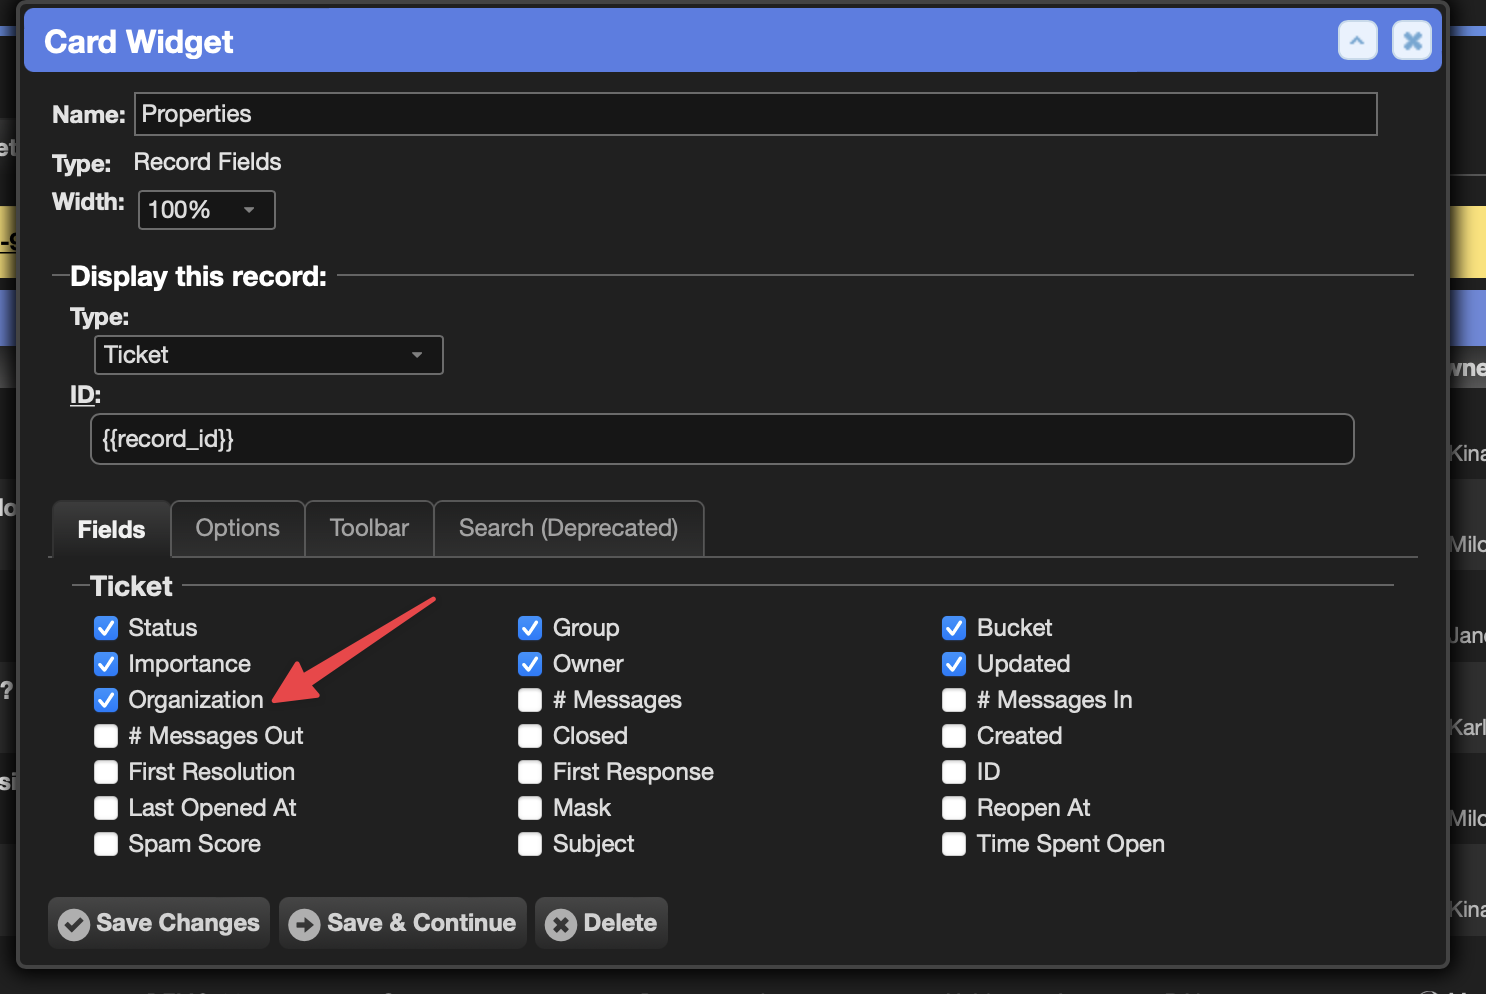Disable the Organization field

(106, 700)
